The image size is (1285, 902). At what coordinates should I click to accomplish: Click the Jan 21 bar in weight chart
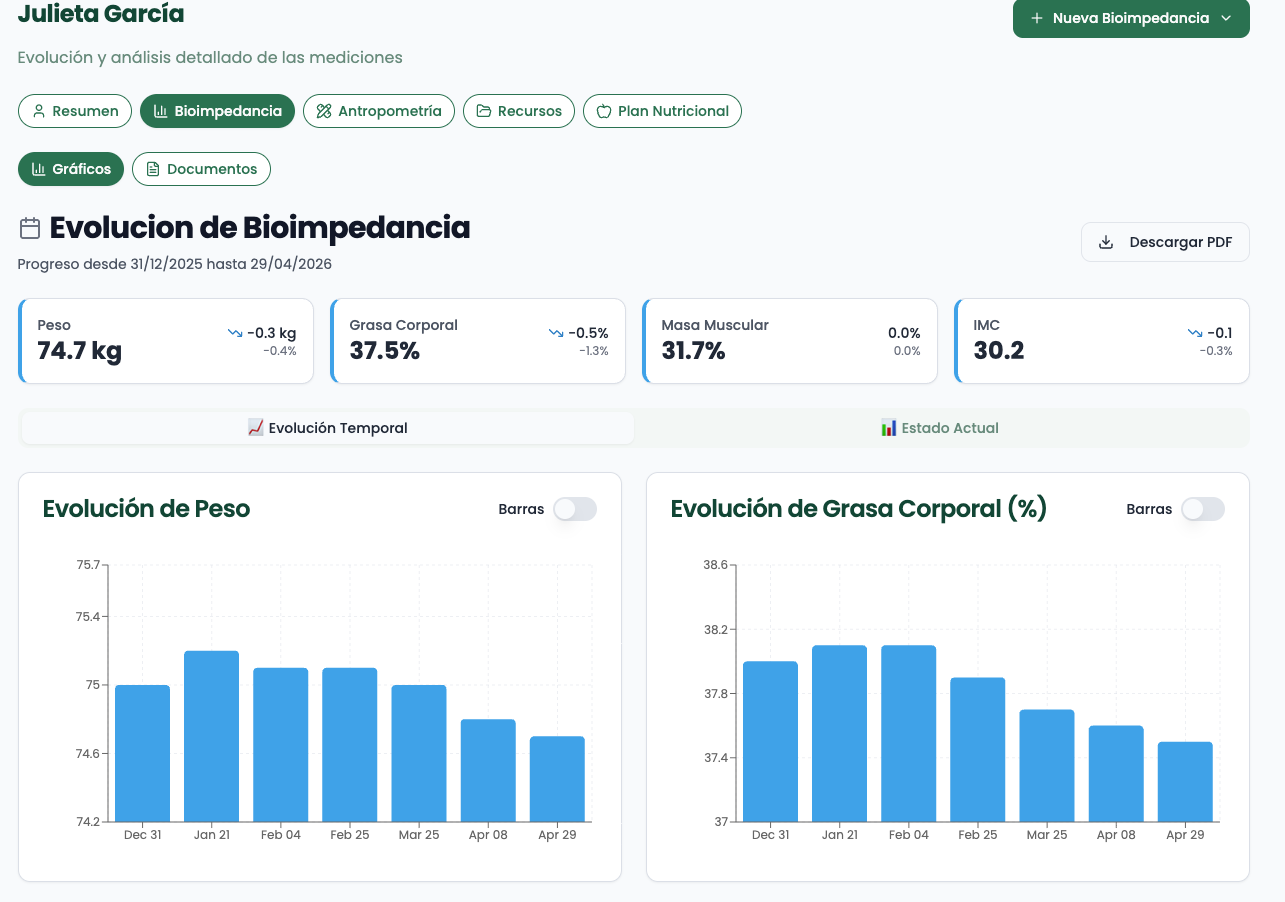[x=211, y=736]
